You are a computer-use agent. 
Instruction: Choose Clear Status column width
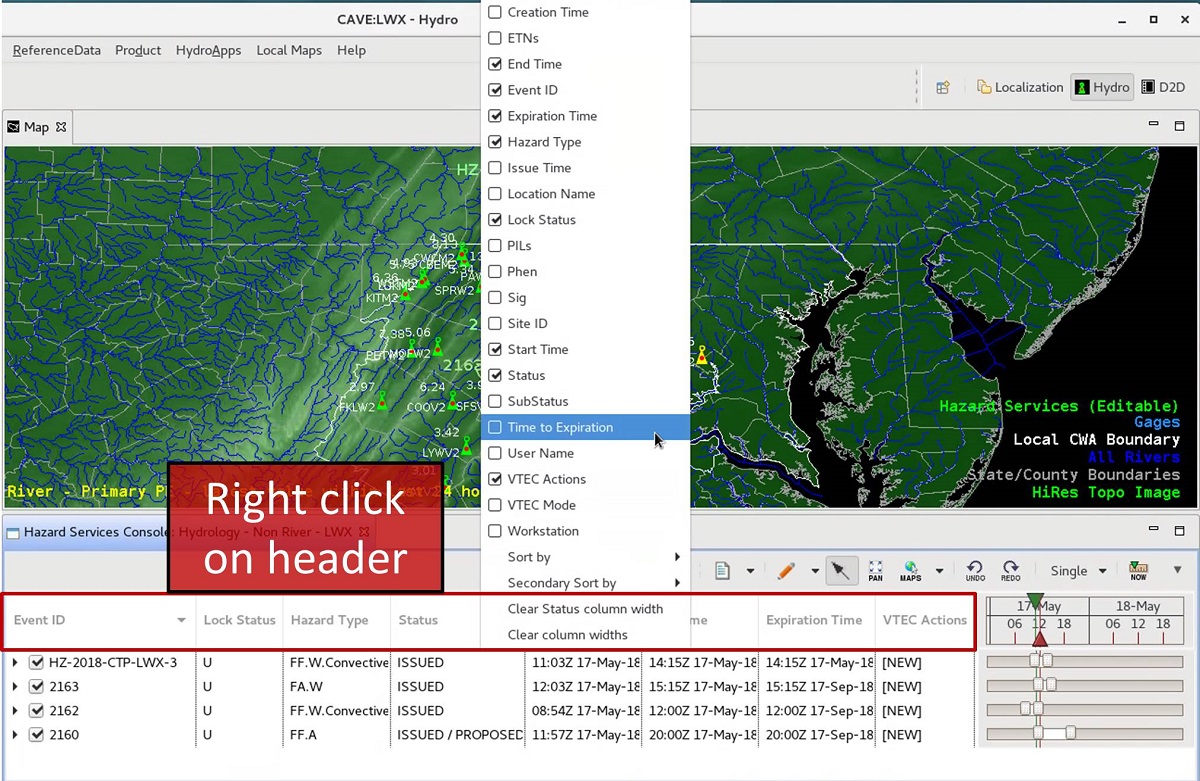pos(585,609)
